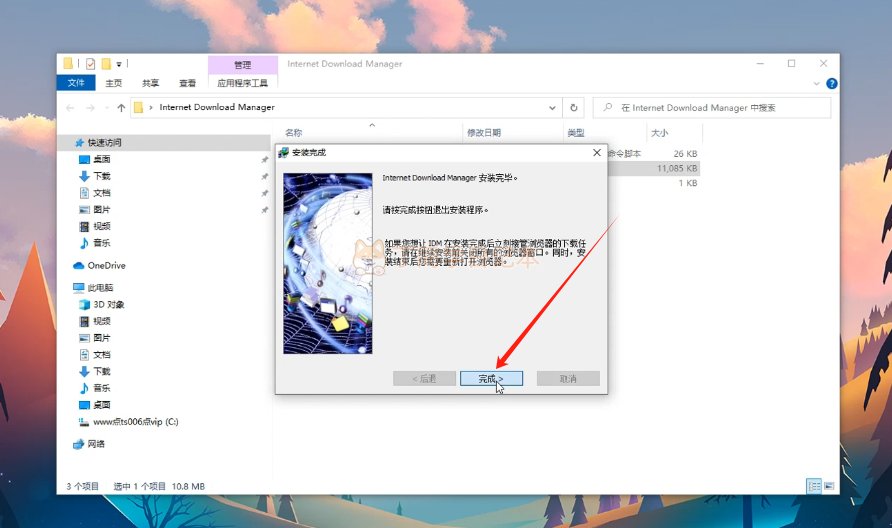The height and width of the screenshot is (528, 892).
Task: Switch to the 查看 ribbon tab
Action: pos(188,83)
